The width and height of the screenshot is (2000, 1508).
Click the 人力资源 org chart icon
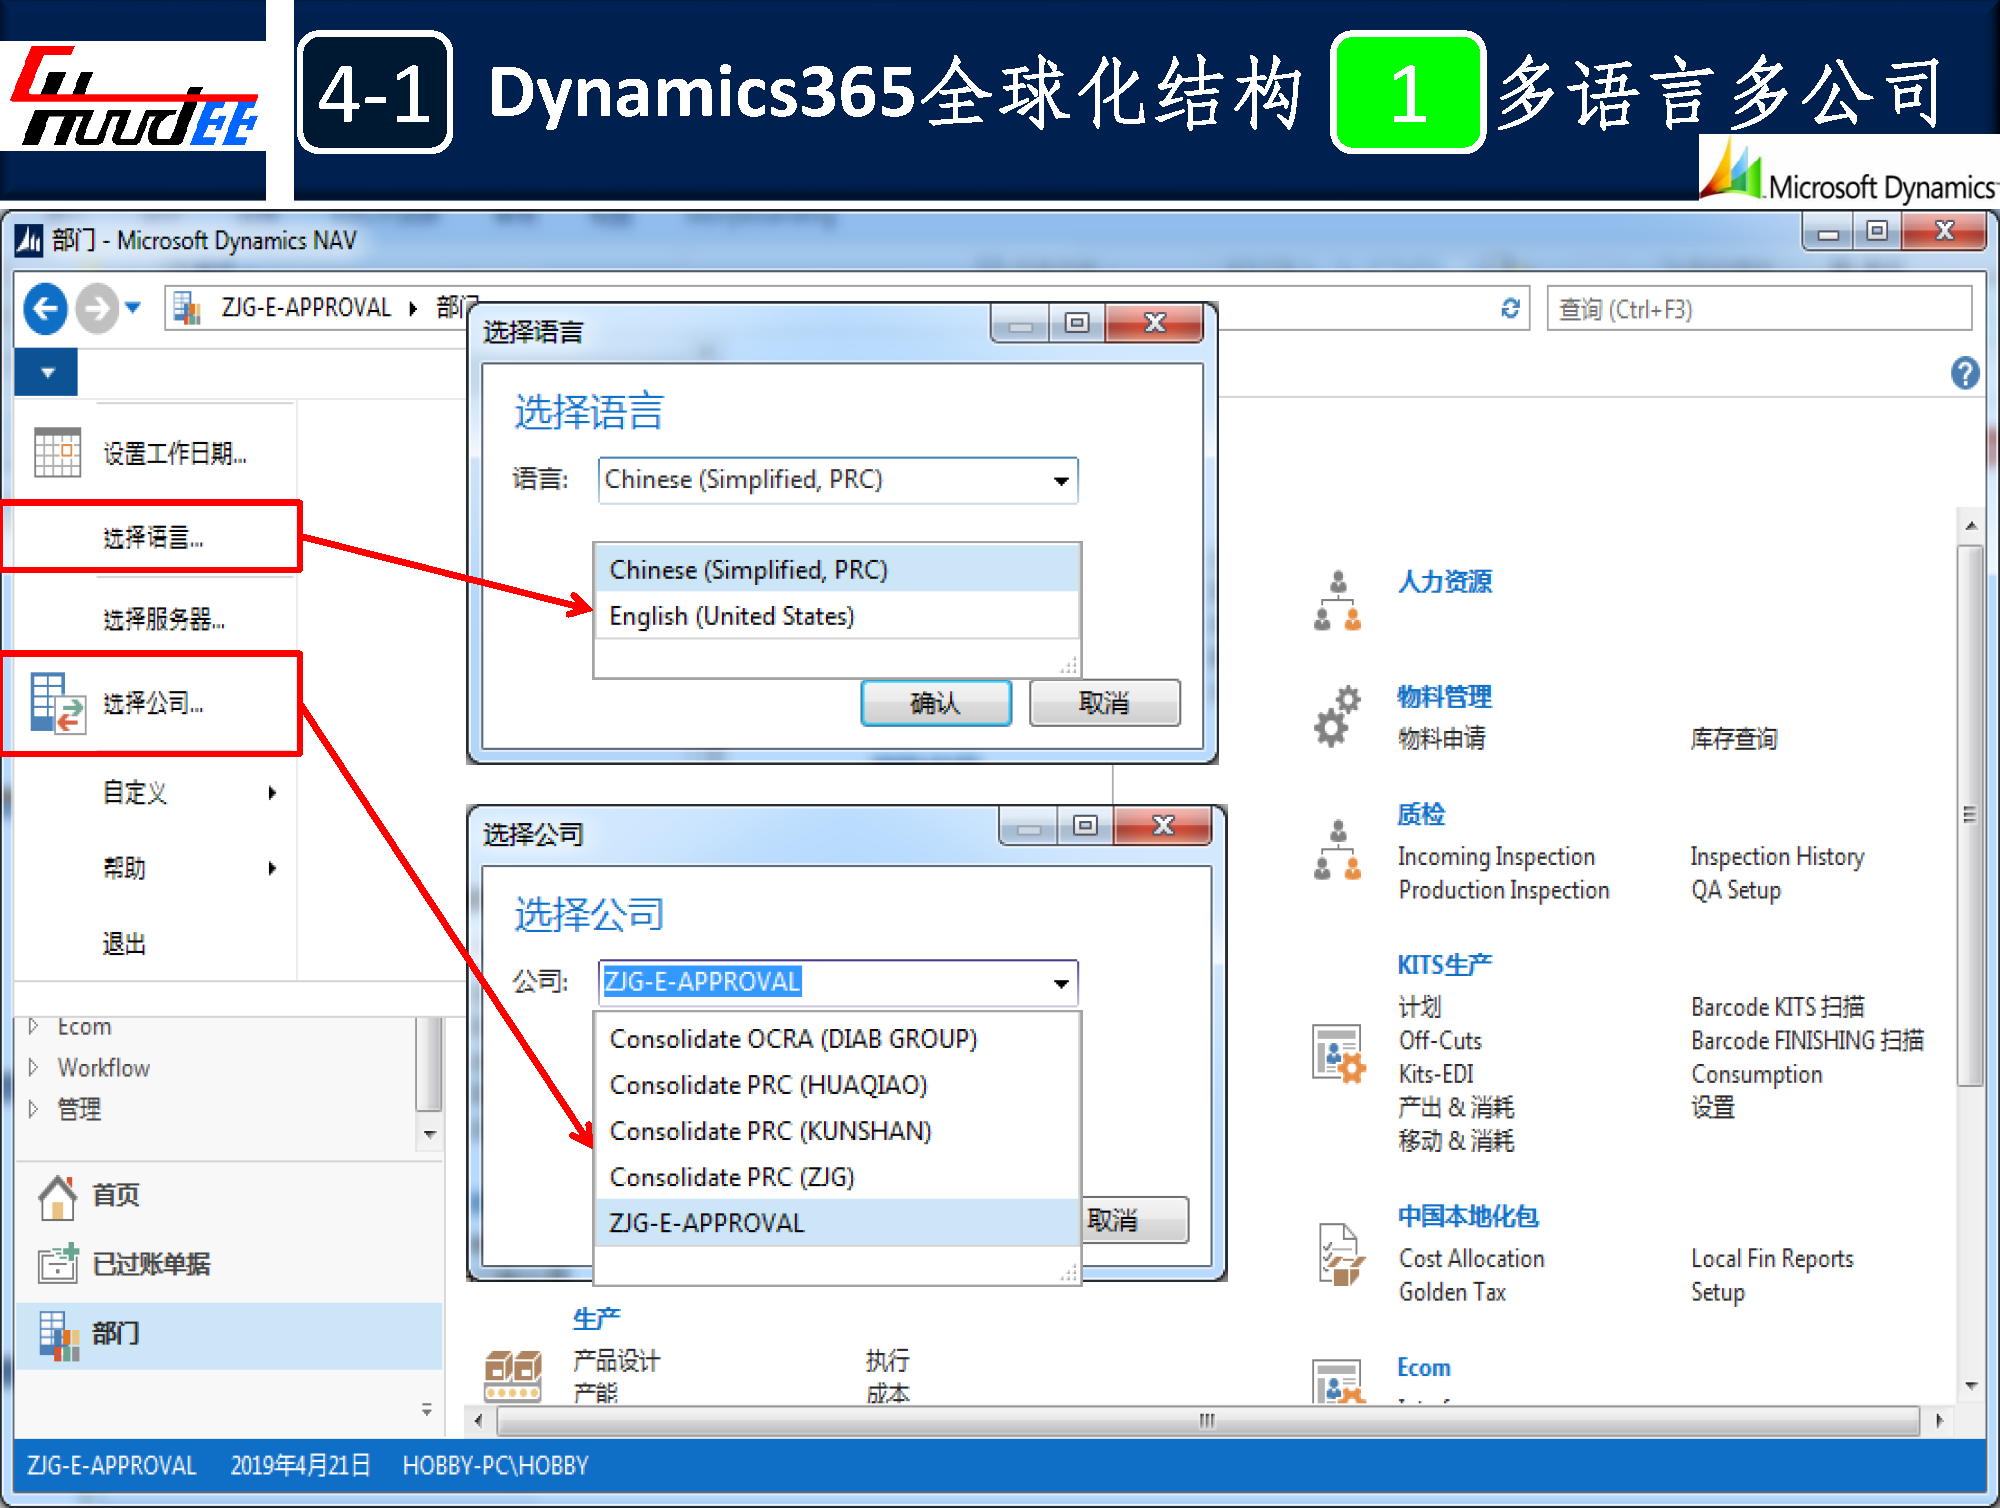[1337, 600]
